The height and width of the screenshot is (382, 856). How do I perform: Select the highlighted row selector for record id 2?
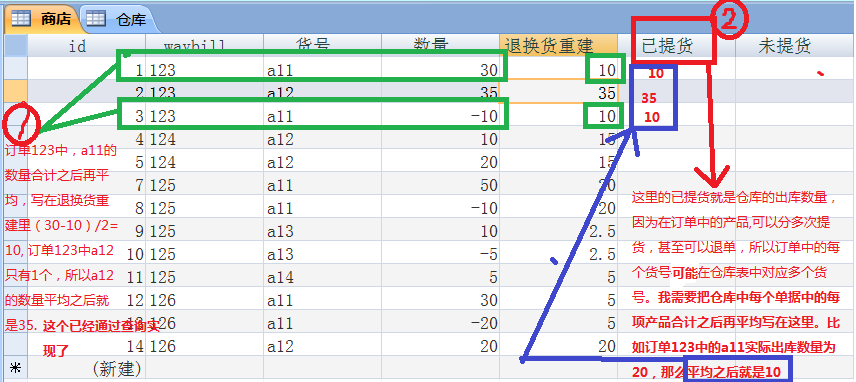(x=15, y=91)
